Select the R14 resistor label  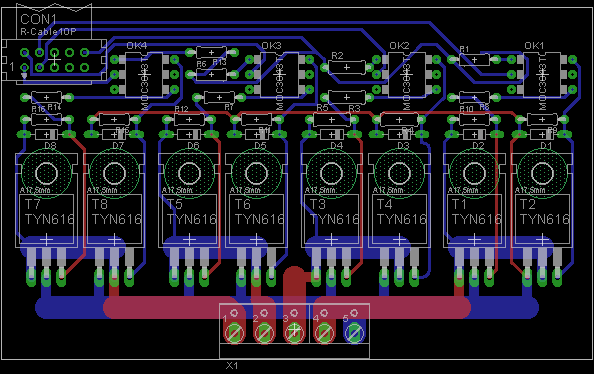coord(55,108)
